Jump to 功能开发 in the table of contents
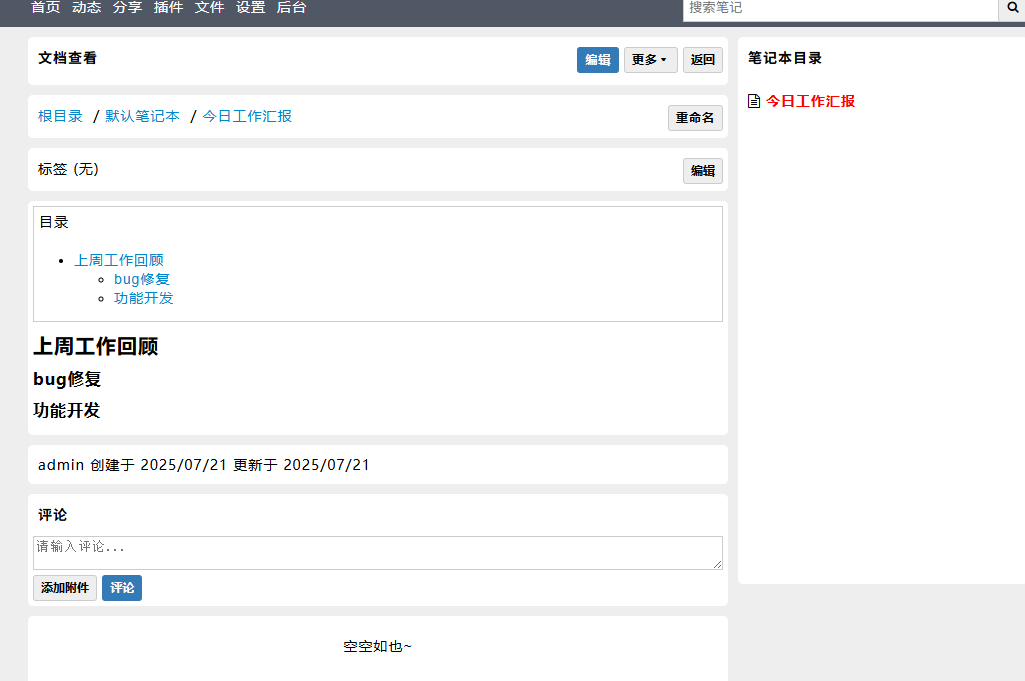The image size is (1025, 681). point(144,298)
